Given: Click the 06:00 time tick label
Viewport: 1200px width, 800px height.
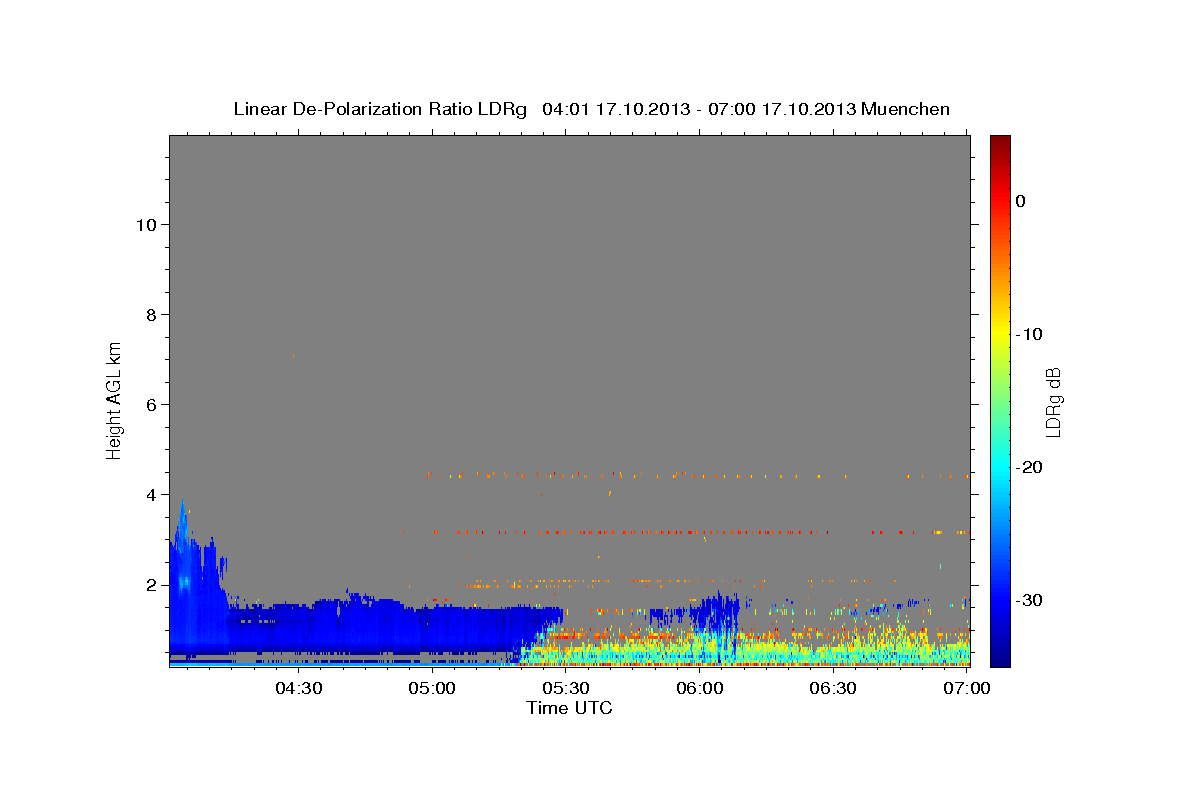Looking at the screenshot, I should (x=700, y=688).
